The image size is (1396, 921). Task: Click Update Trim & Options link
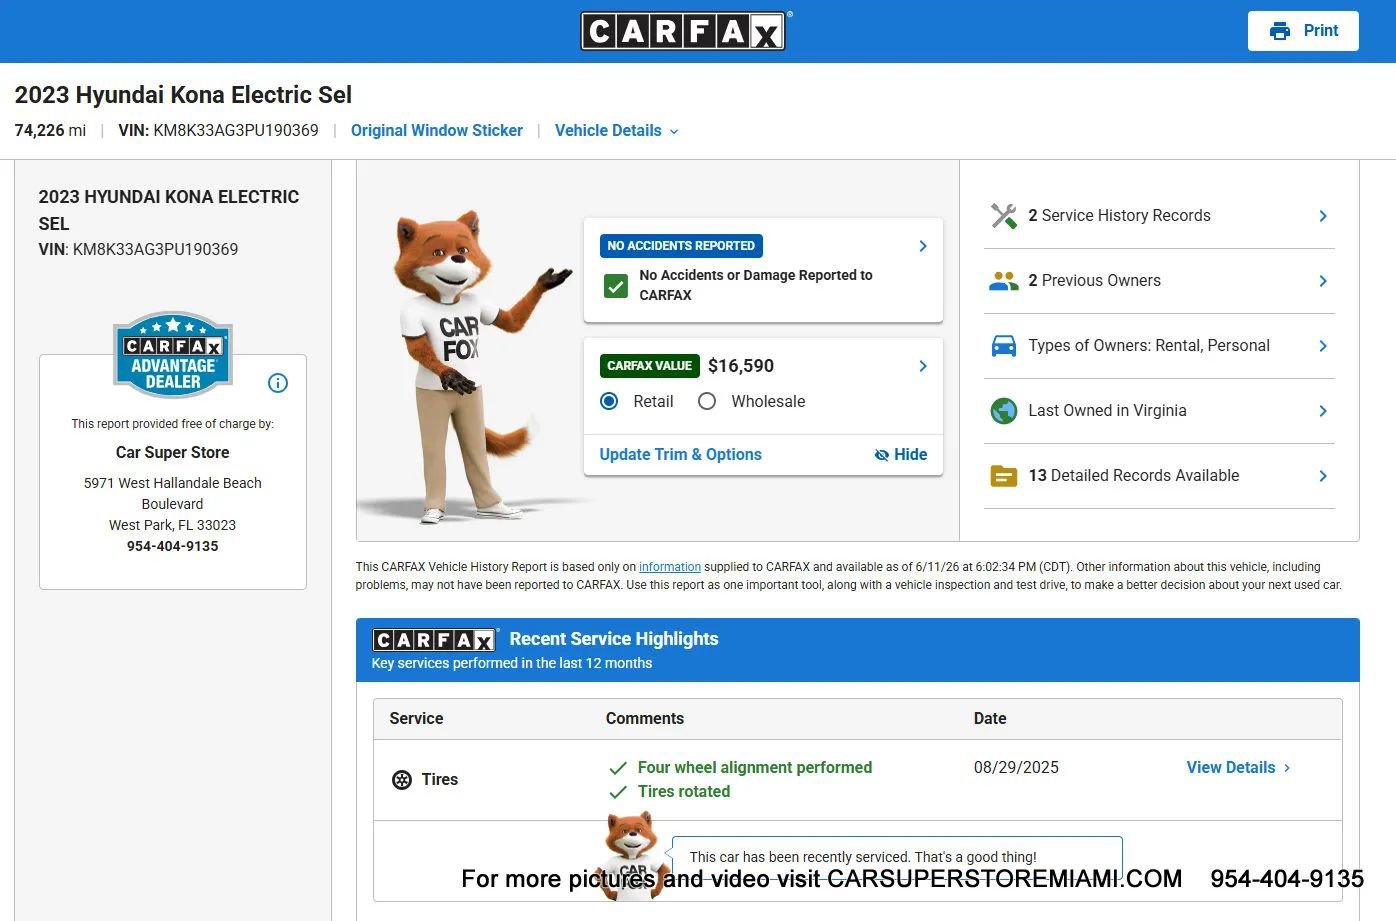point(680,454)
